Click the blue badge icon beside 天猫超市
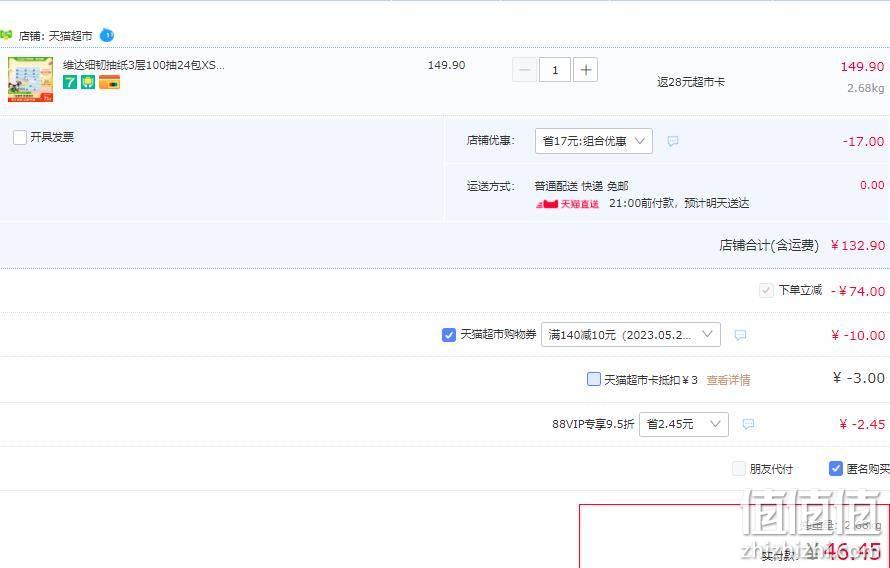Image resolution: width=890 pixels, height=568 pixels. tap(107, 35)
